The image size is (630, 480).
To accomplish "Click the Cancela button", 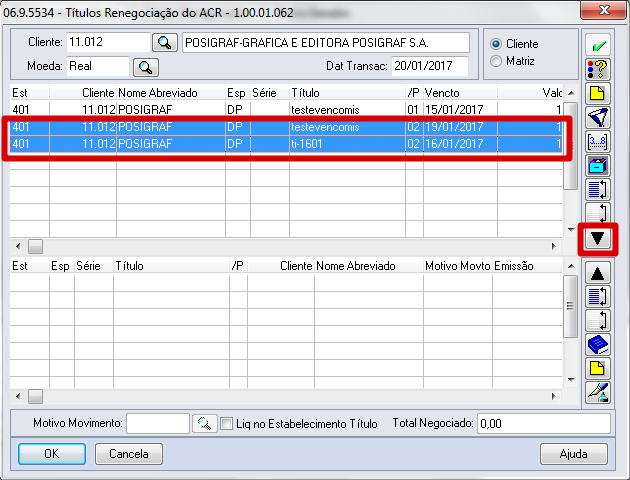I will pos(129,454).
